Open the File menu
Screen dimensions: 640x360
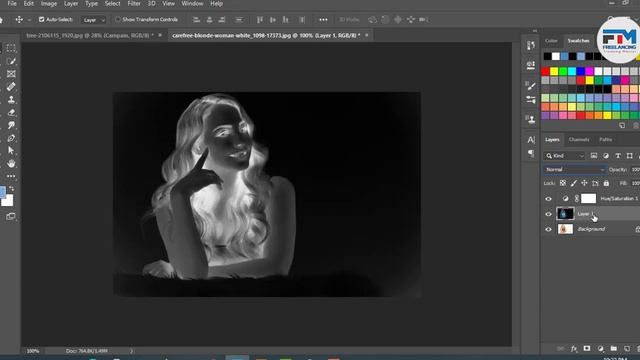tap(12, 4)
